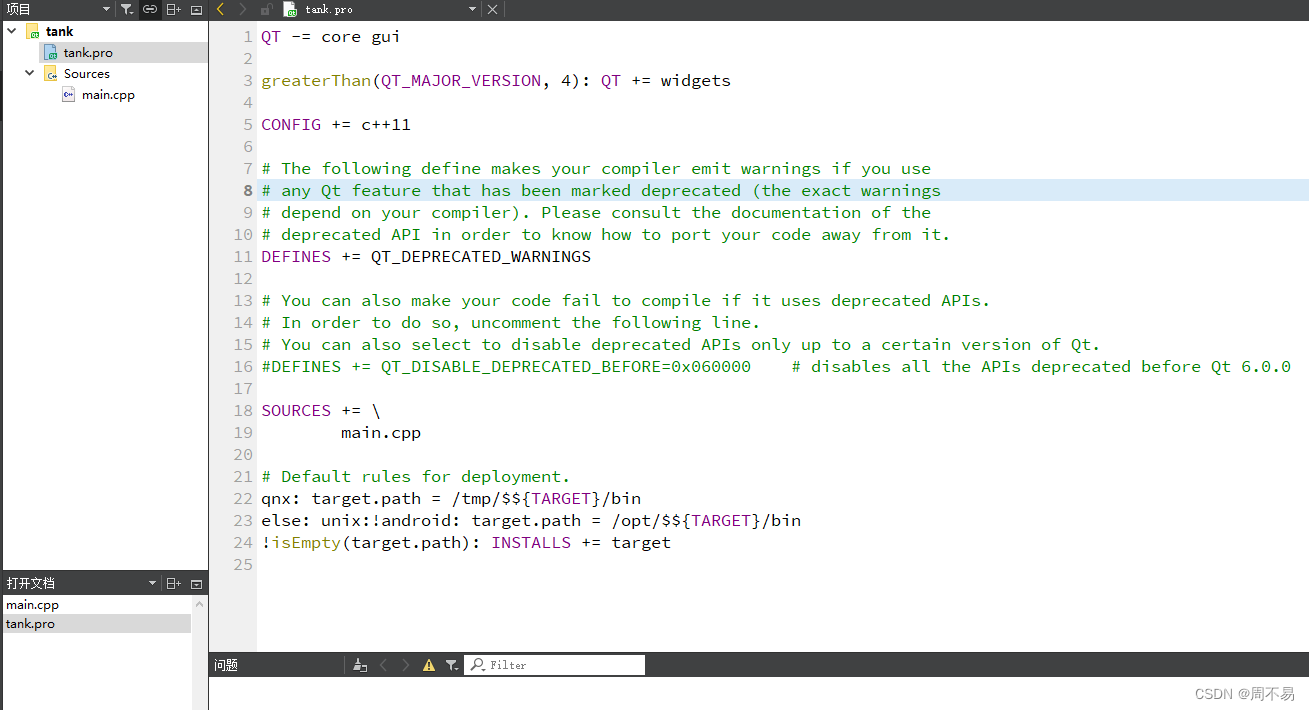Split the Projects side panel
The height and width of the screenshot is (710, 1309).
coord(173,9)
